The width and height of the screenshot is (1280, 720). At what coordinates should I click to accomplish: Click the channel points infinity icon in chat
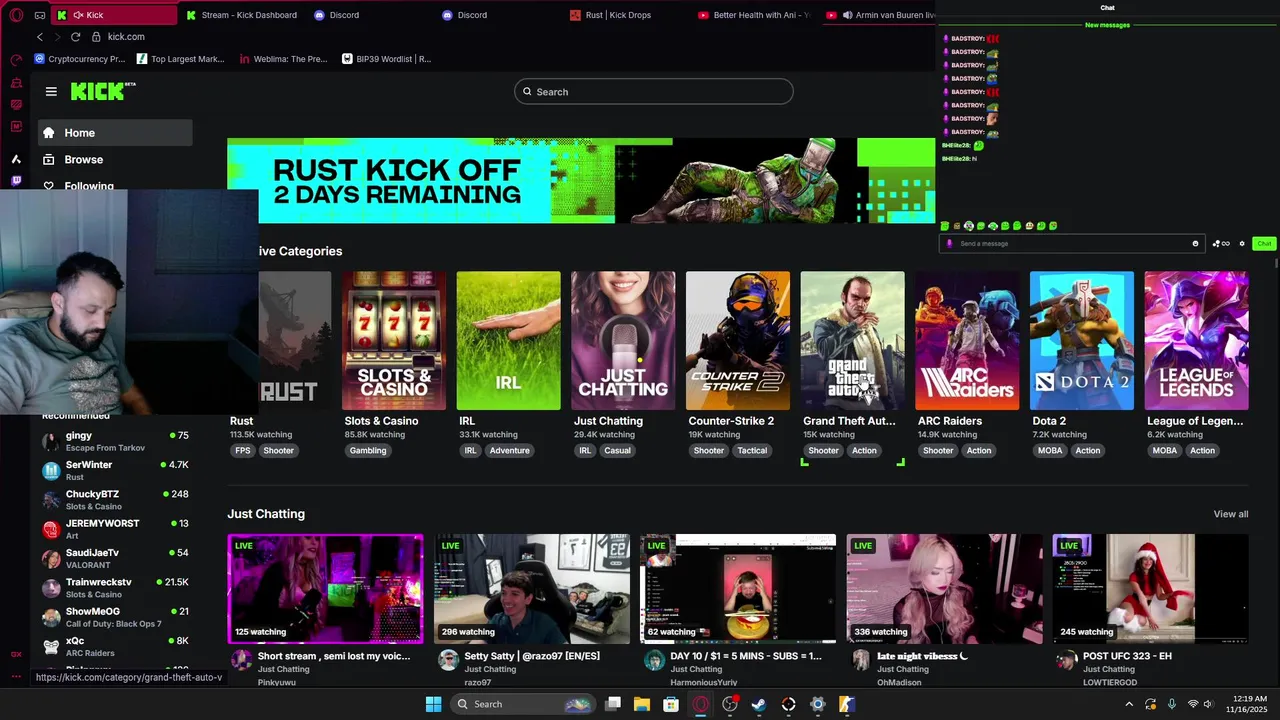click(1221, 244)
